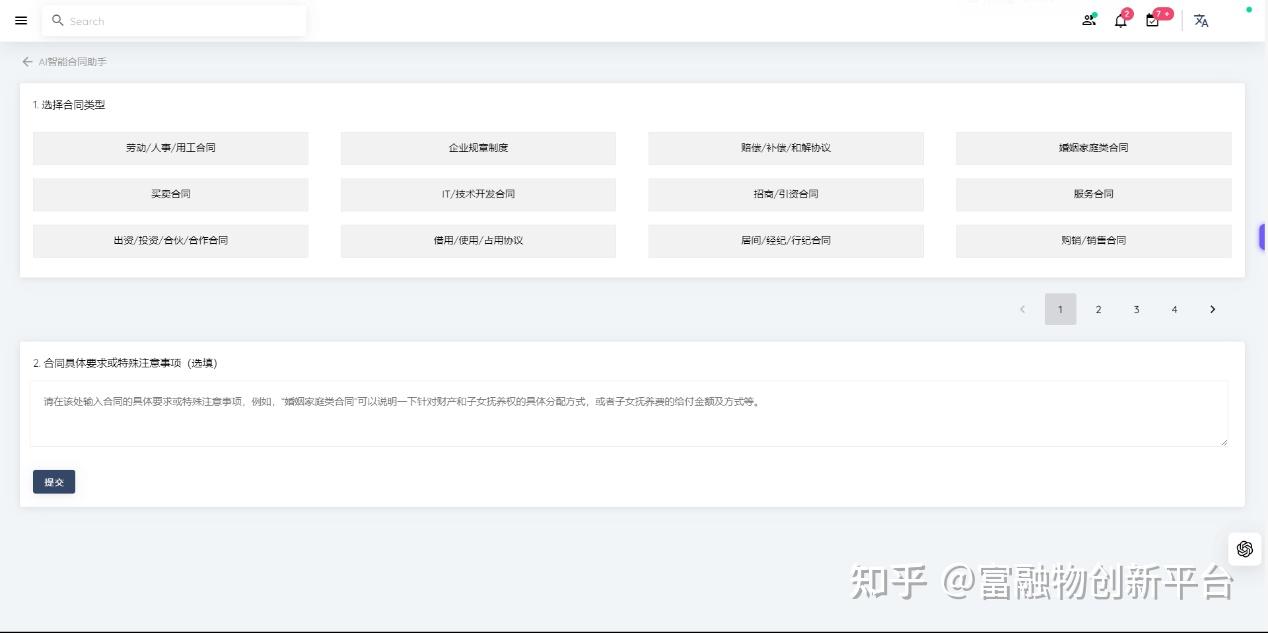Image resolution: width=1268 pixels, height=633 pixels.
Task: Select 招商/引资合同 contract type
Action: (x=786, y=194)
